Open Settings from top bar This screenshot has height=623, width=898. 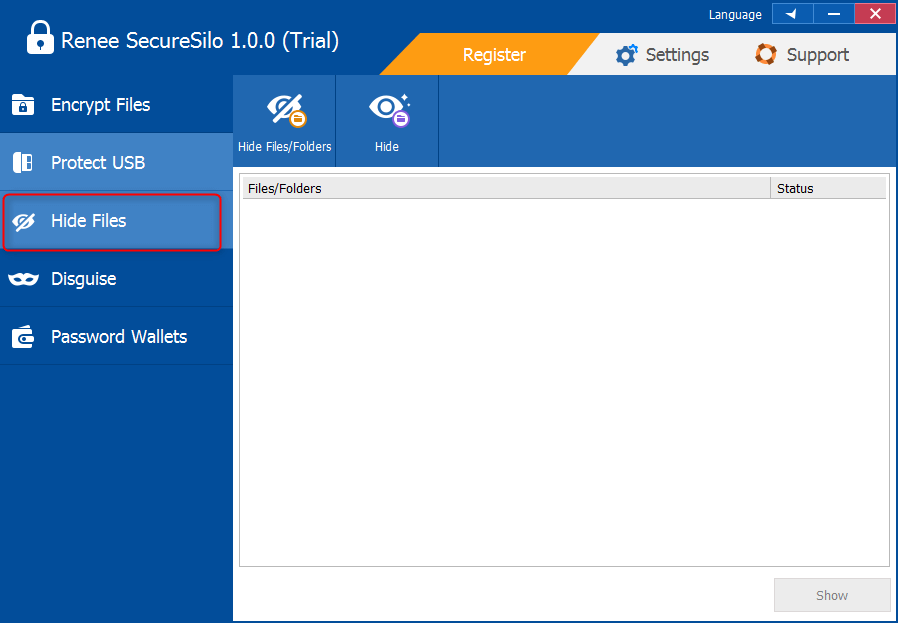click(662, 55)
